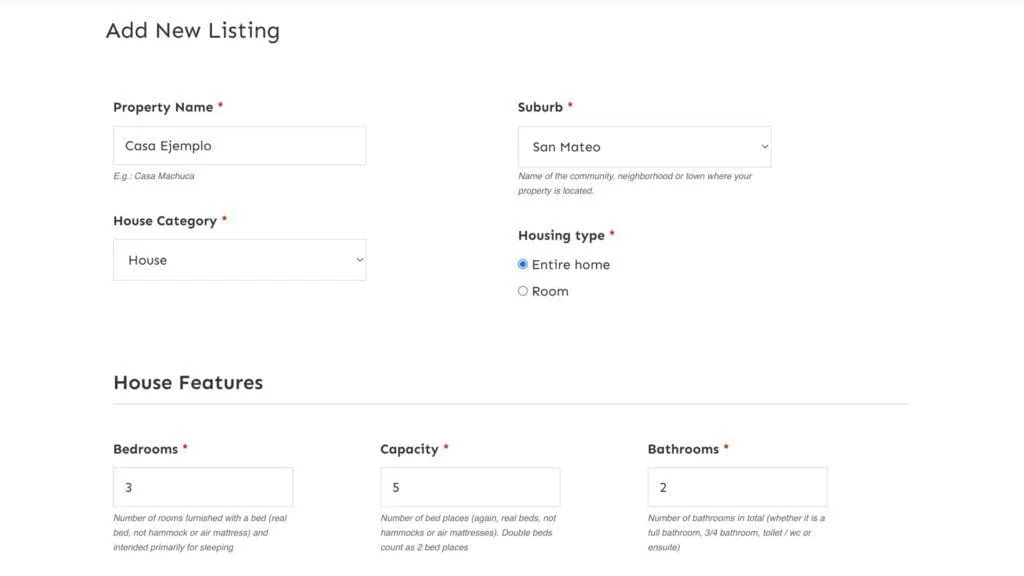
Task: Click the Entire home label text
Action: tap(571, 264)
